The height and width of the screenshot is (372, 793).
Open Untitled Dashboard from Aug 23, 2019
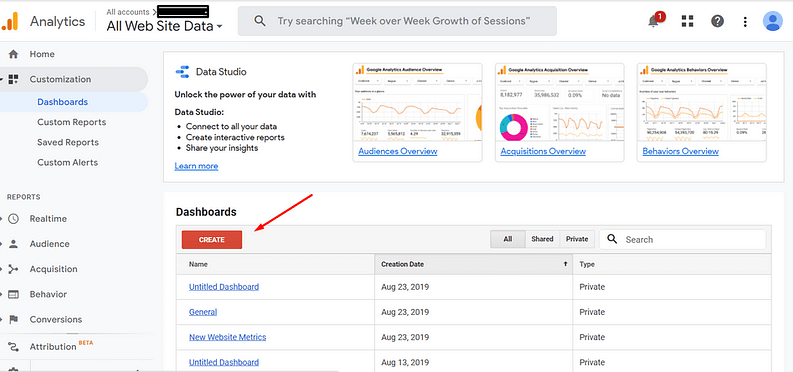coord(224,287)
